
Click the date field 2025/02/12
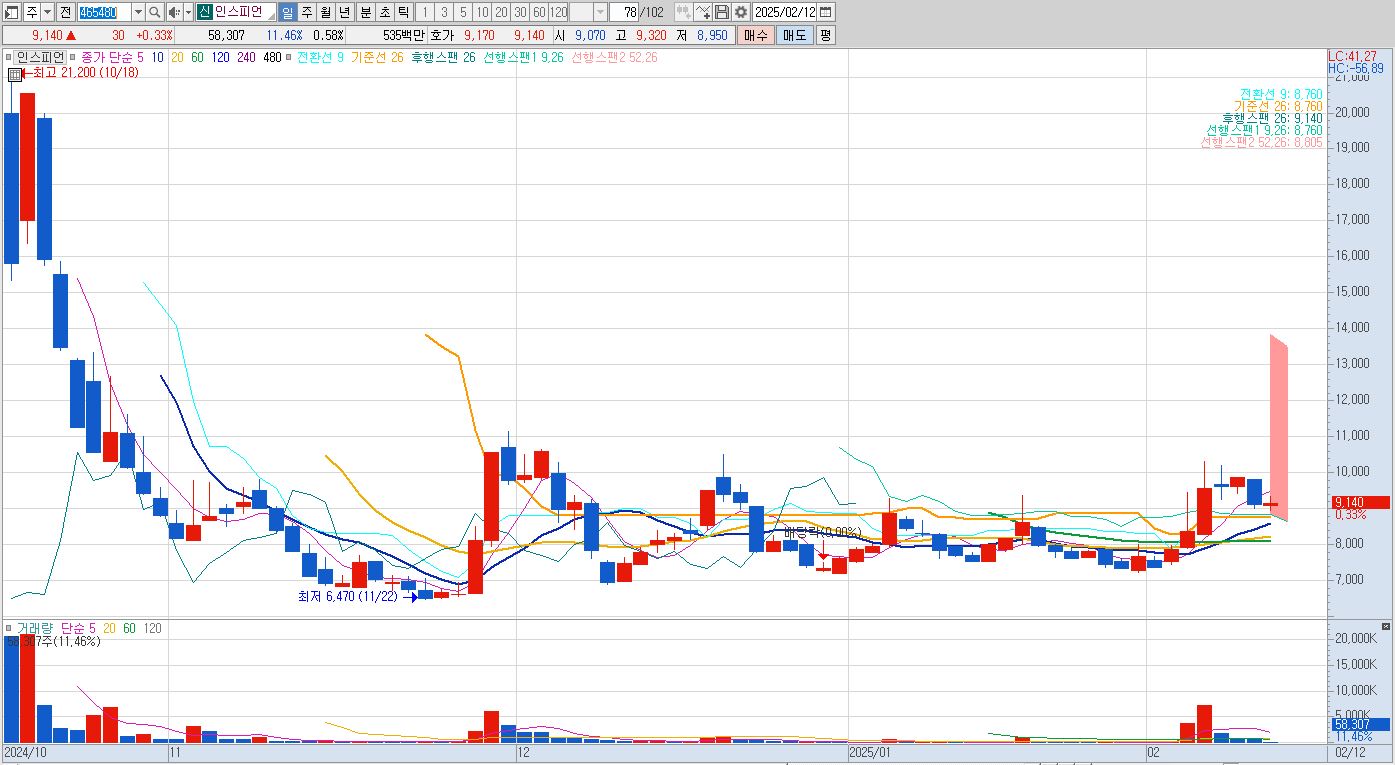[785, 12]
